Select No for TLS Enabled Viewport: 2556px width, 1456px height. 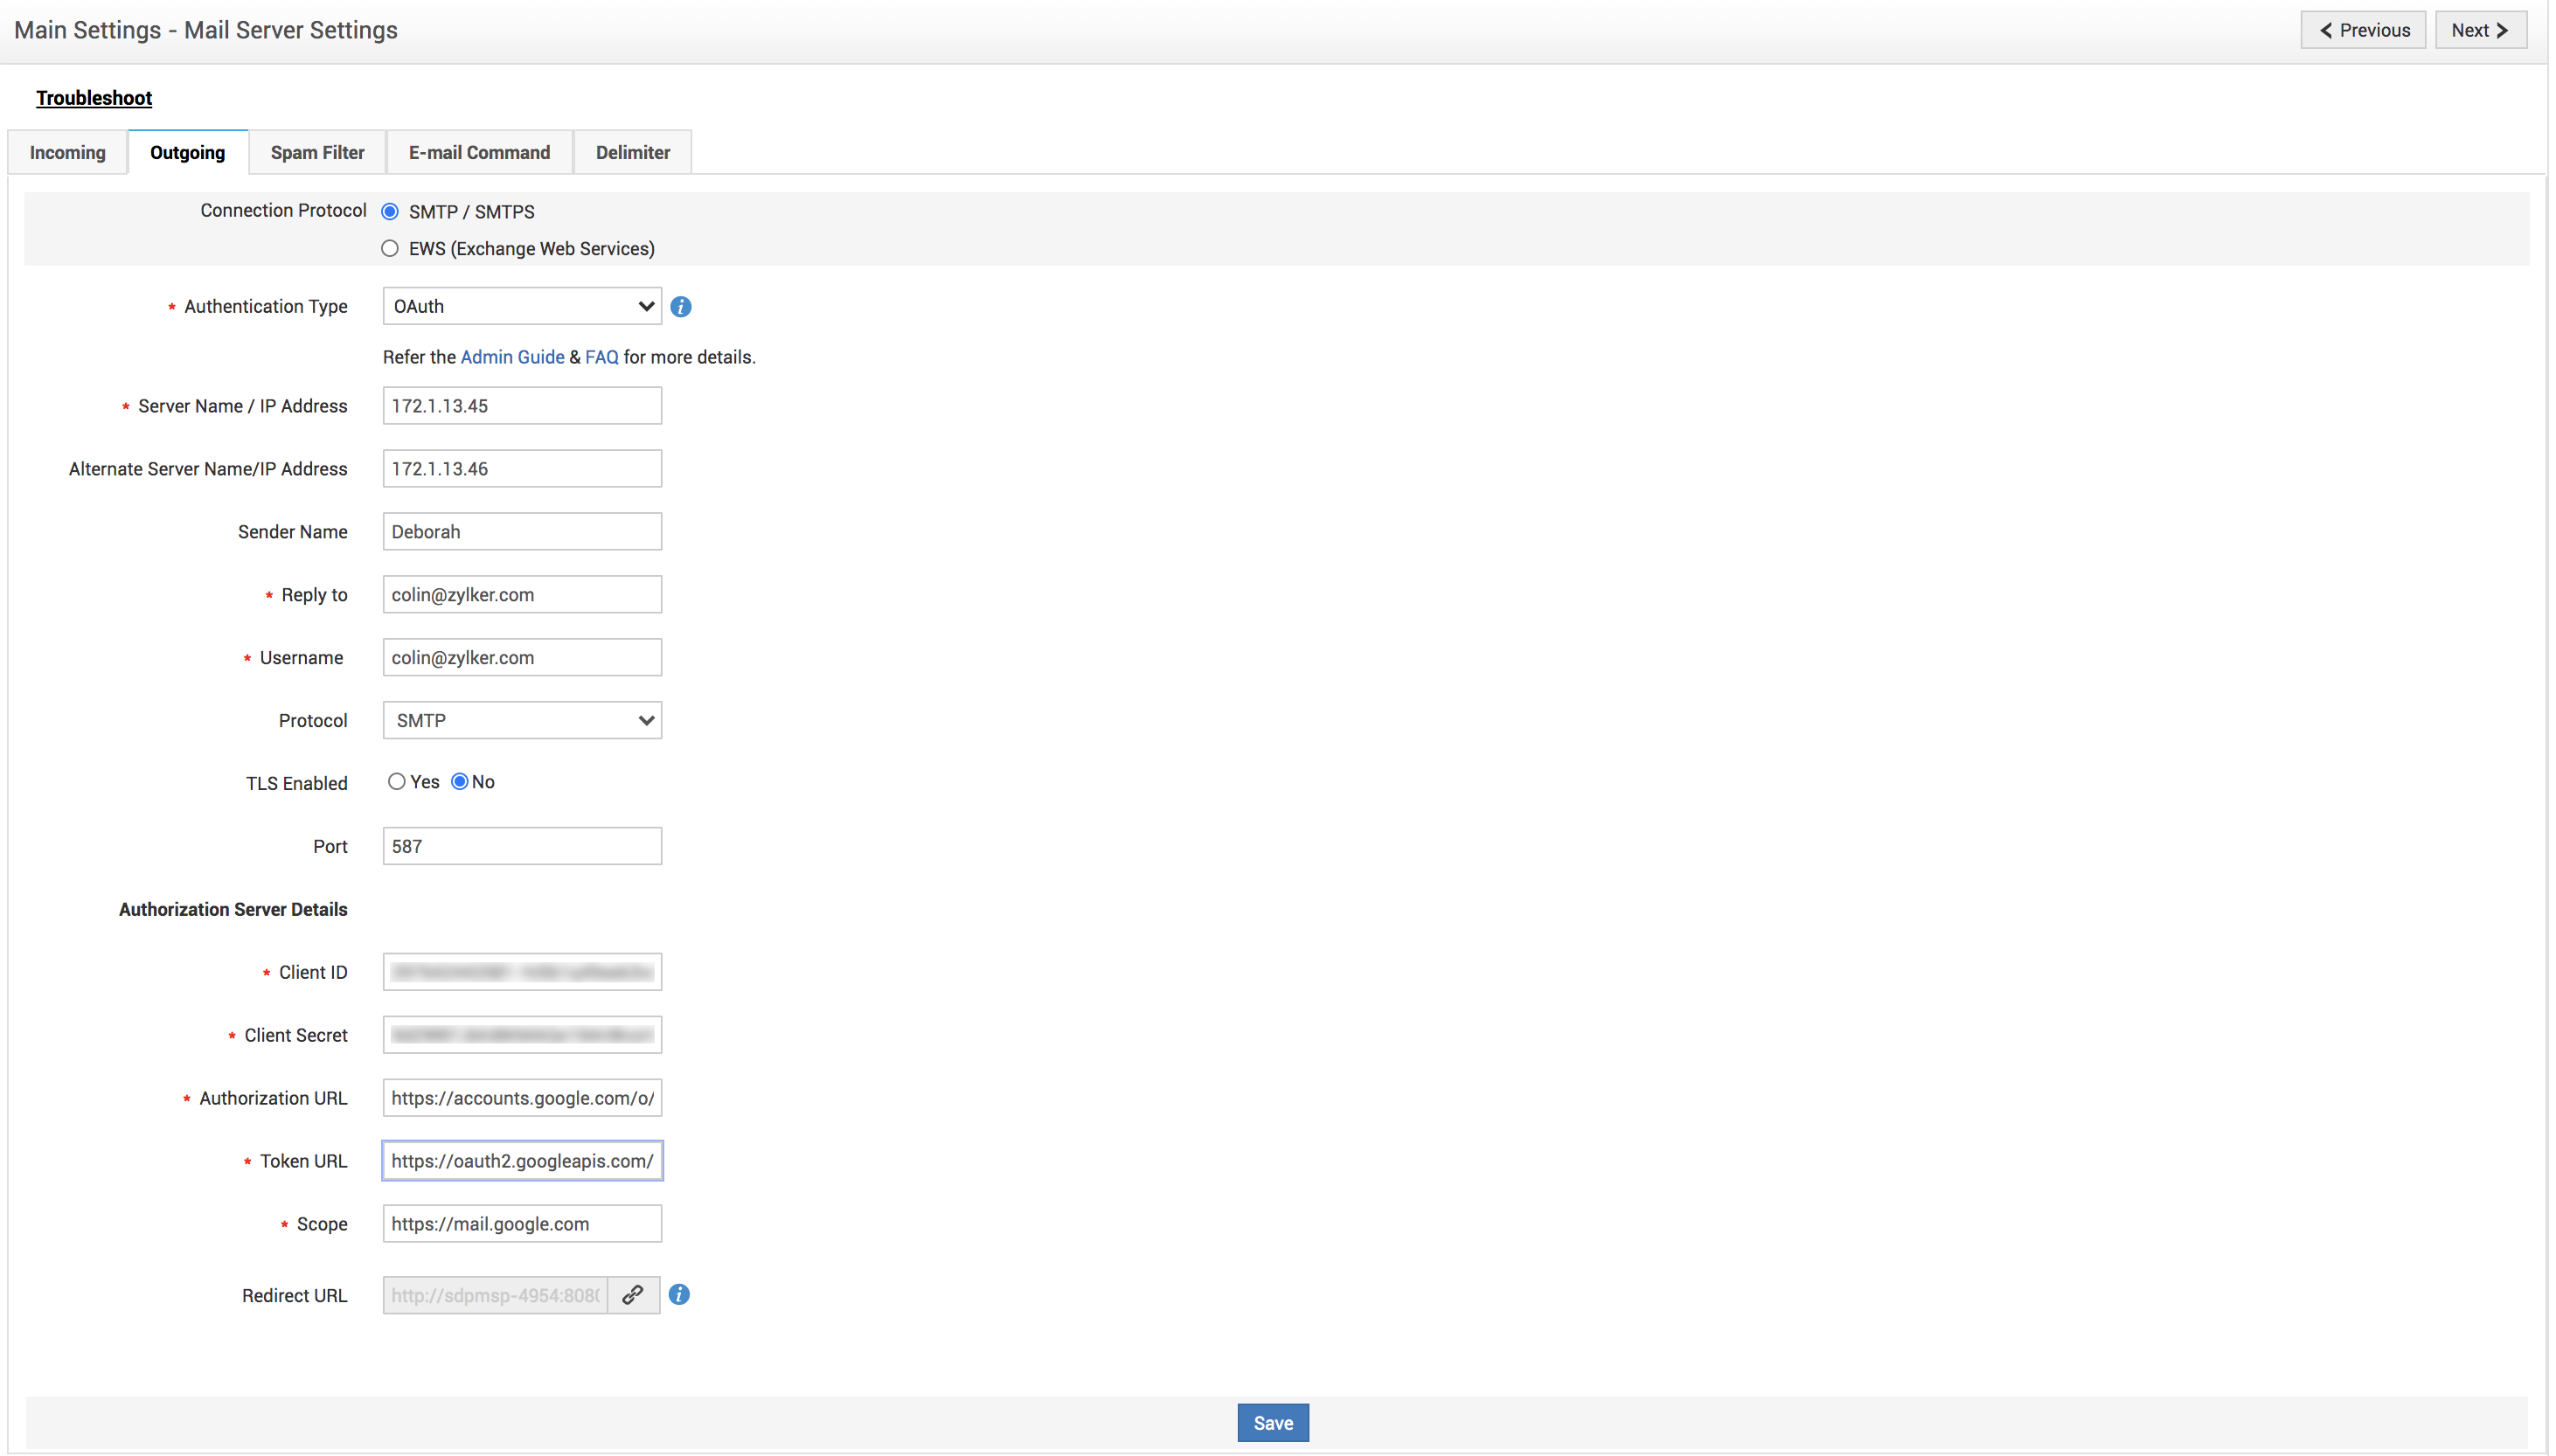click(x=460, y=782)
